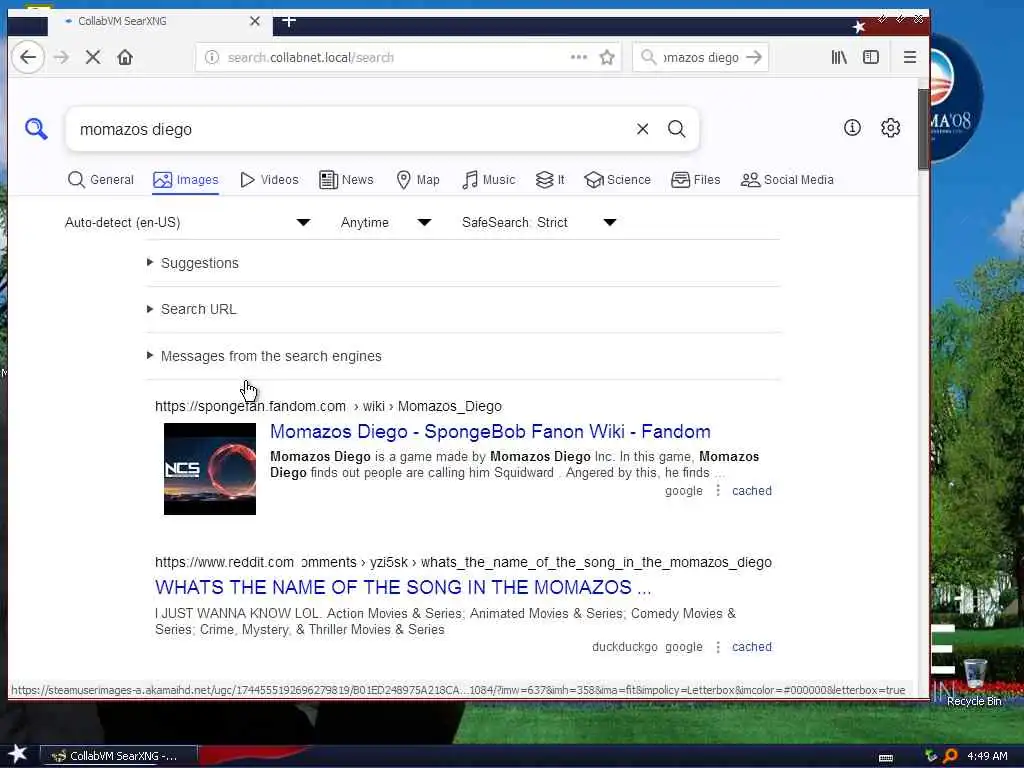
Task: Close the CollabVM SearXNG tab
Action: [x=255, y=21]
